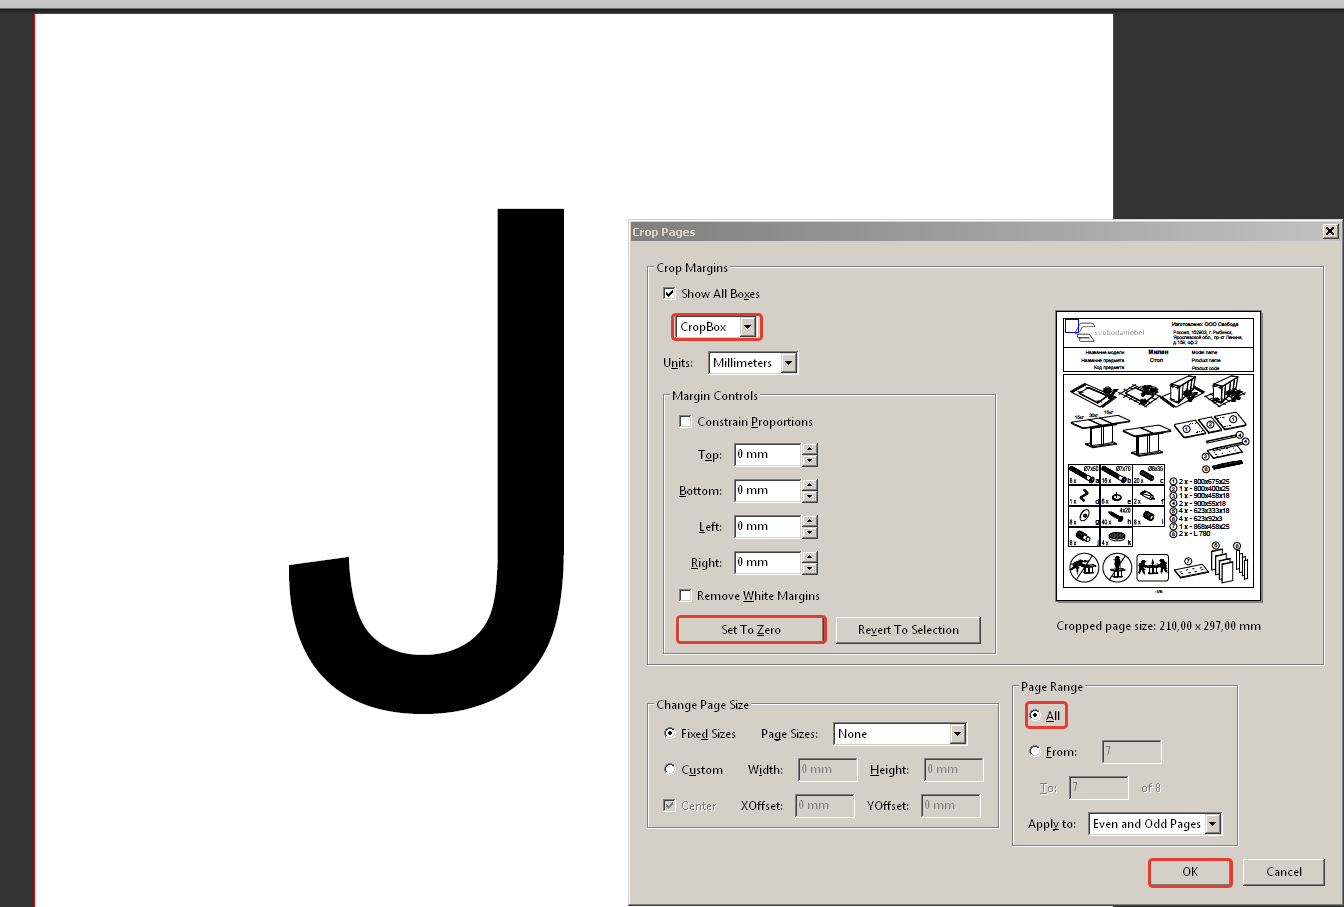The width and height of the screenshot is (1344, 907).
Task: Decrease the Left margin with down arrow
Action: tap(810, 533)
